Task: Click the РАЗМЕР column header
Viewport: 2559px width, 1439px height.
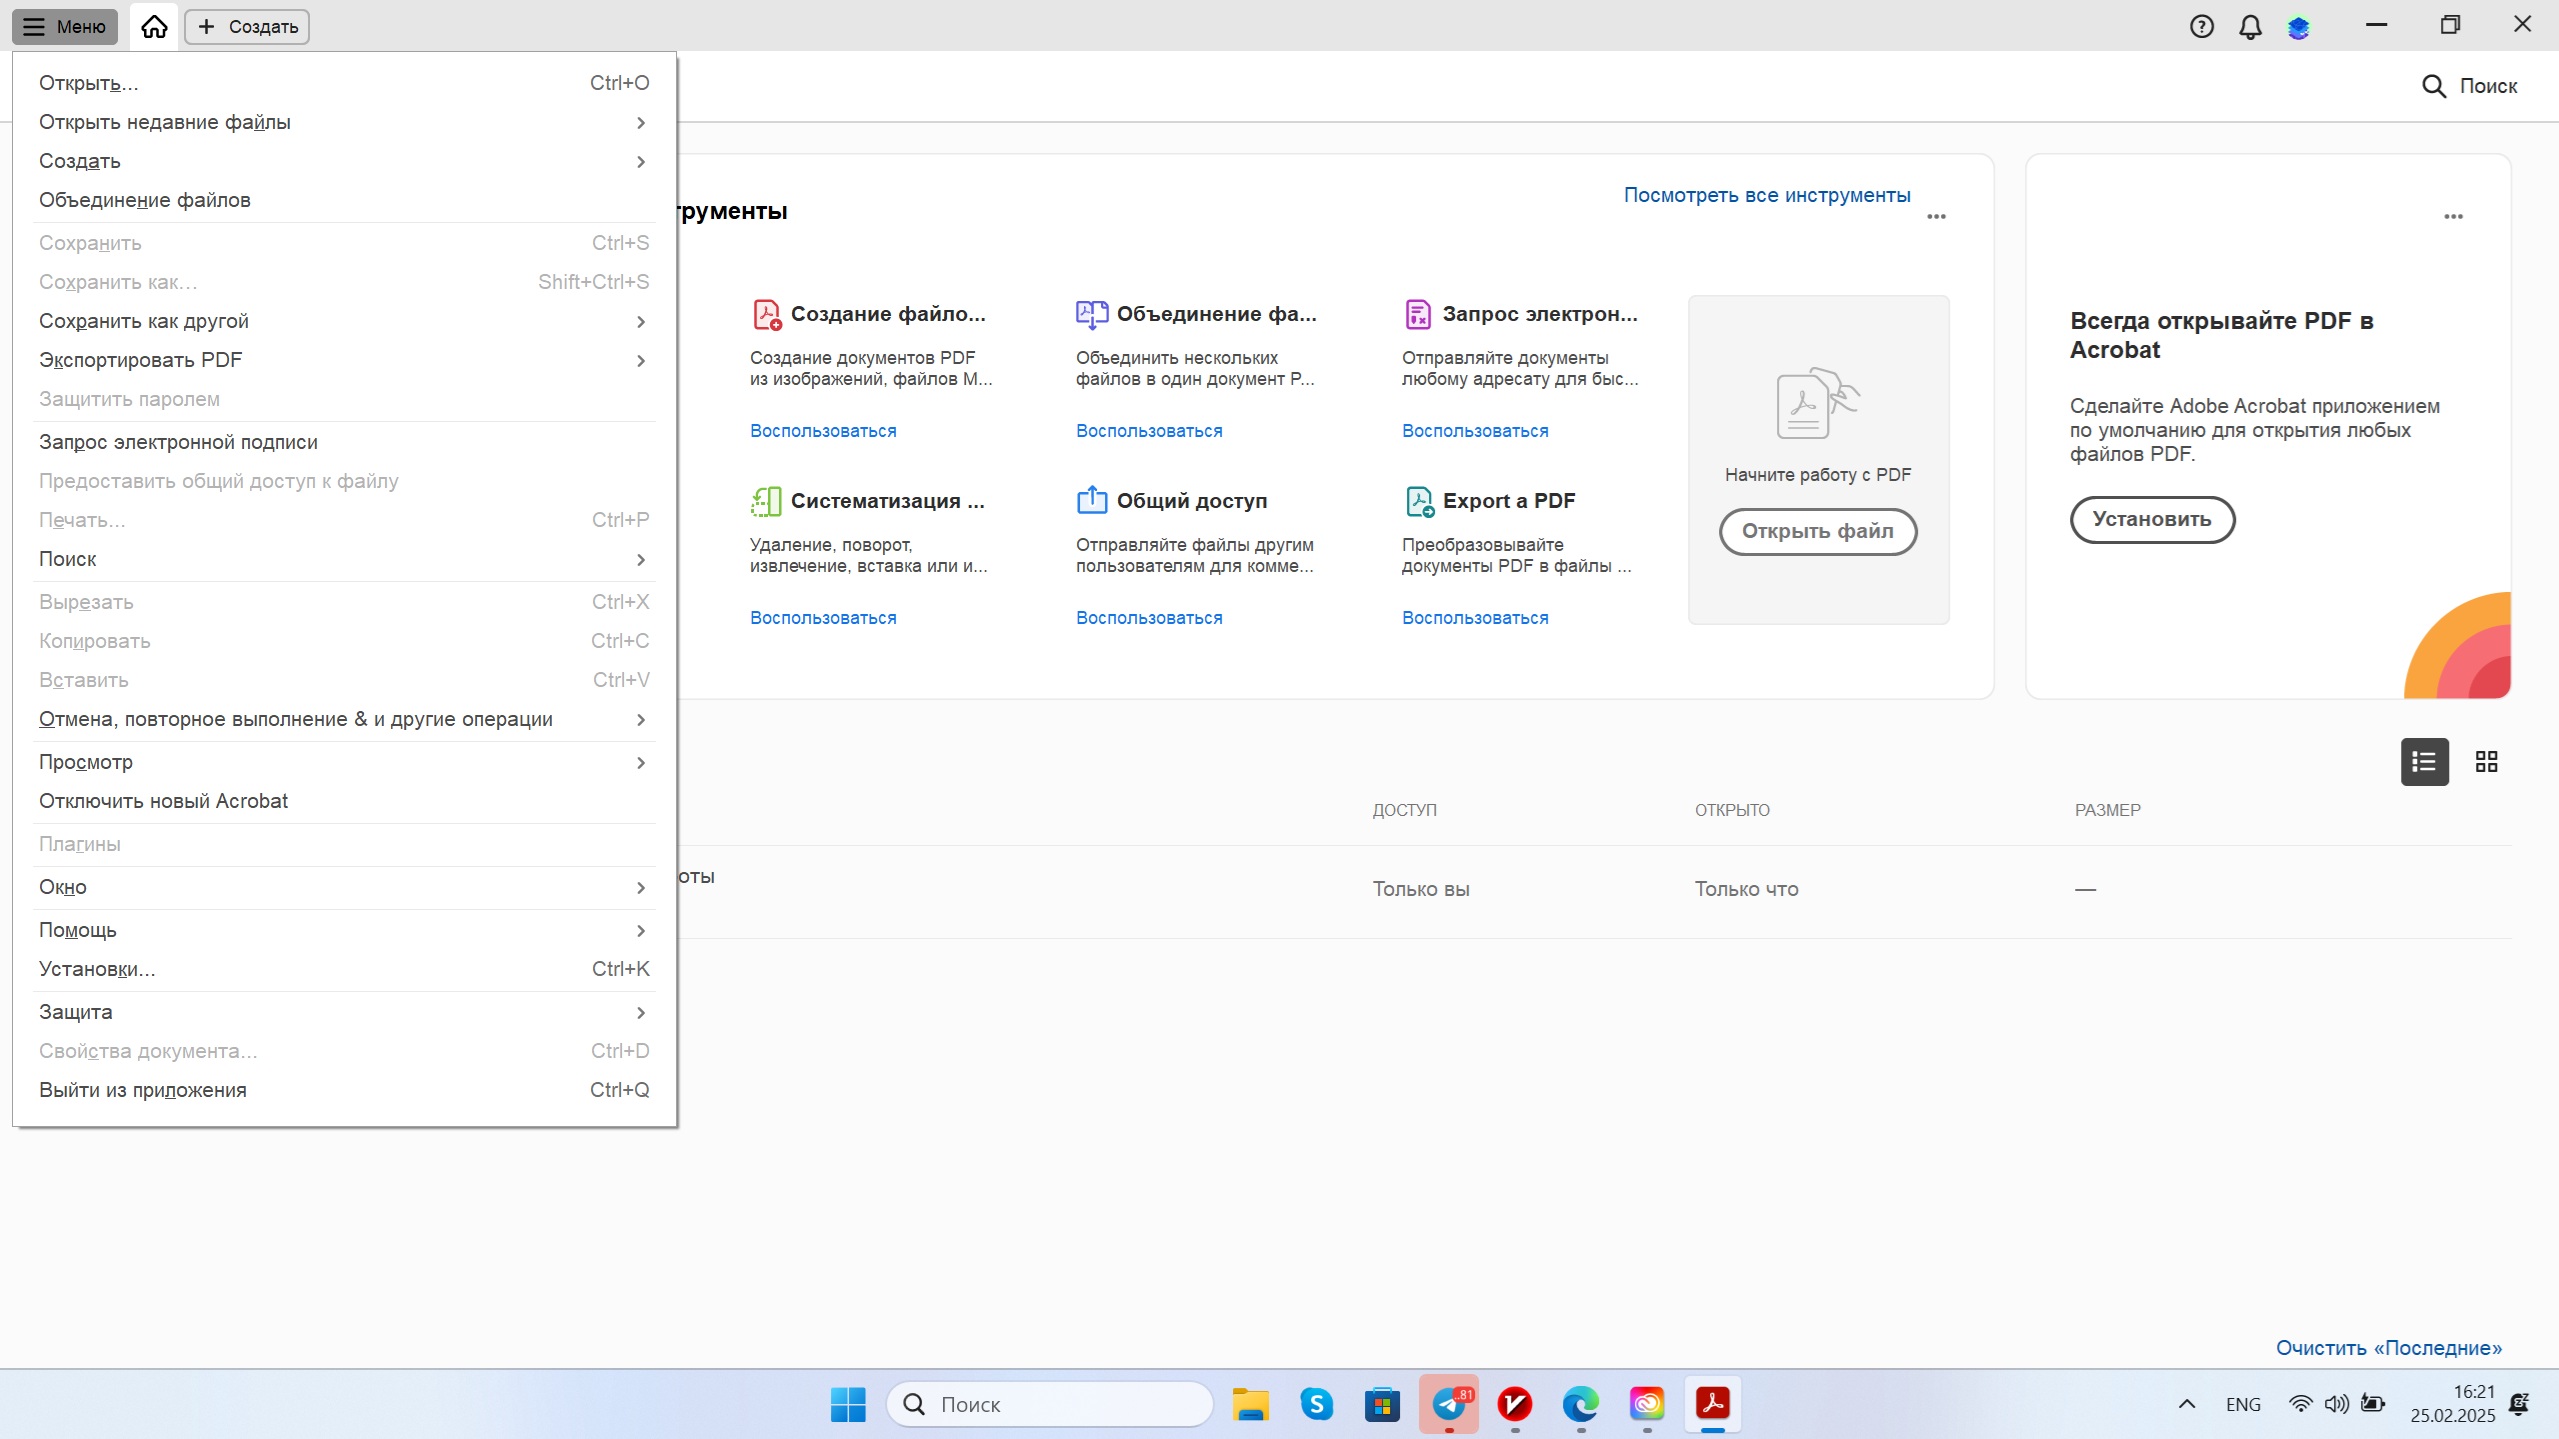Action: [2107, 810]
